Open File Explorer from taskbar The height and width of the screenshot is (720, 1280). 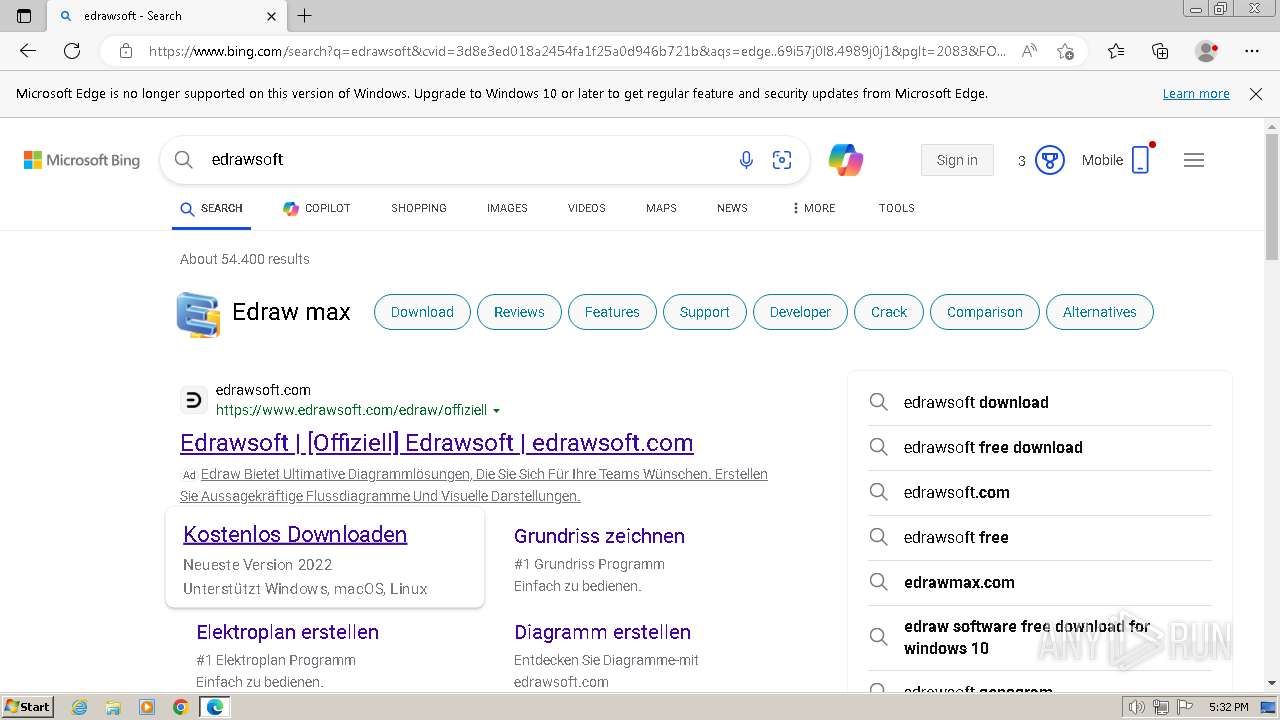(x=113, y=707)
